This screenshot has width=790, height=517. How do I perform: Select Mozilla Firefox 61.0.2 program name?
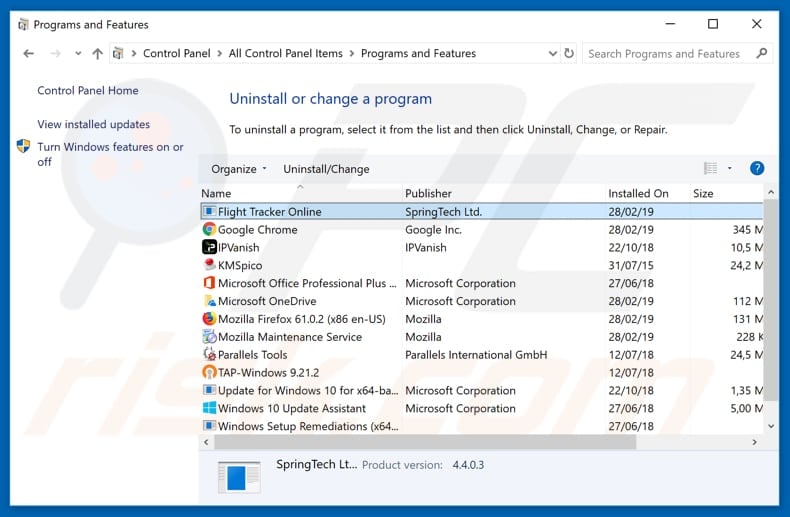[301, 319]
